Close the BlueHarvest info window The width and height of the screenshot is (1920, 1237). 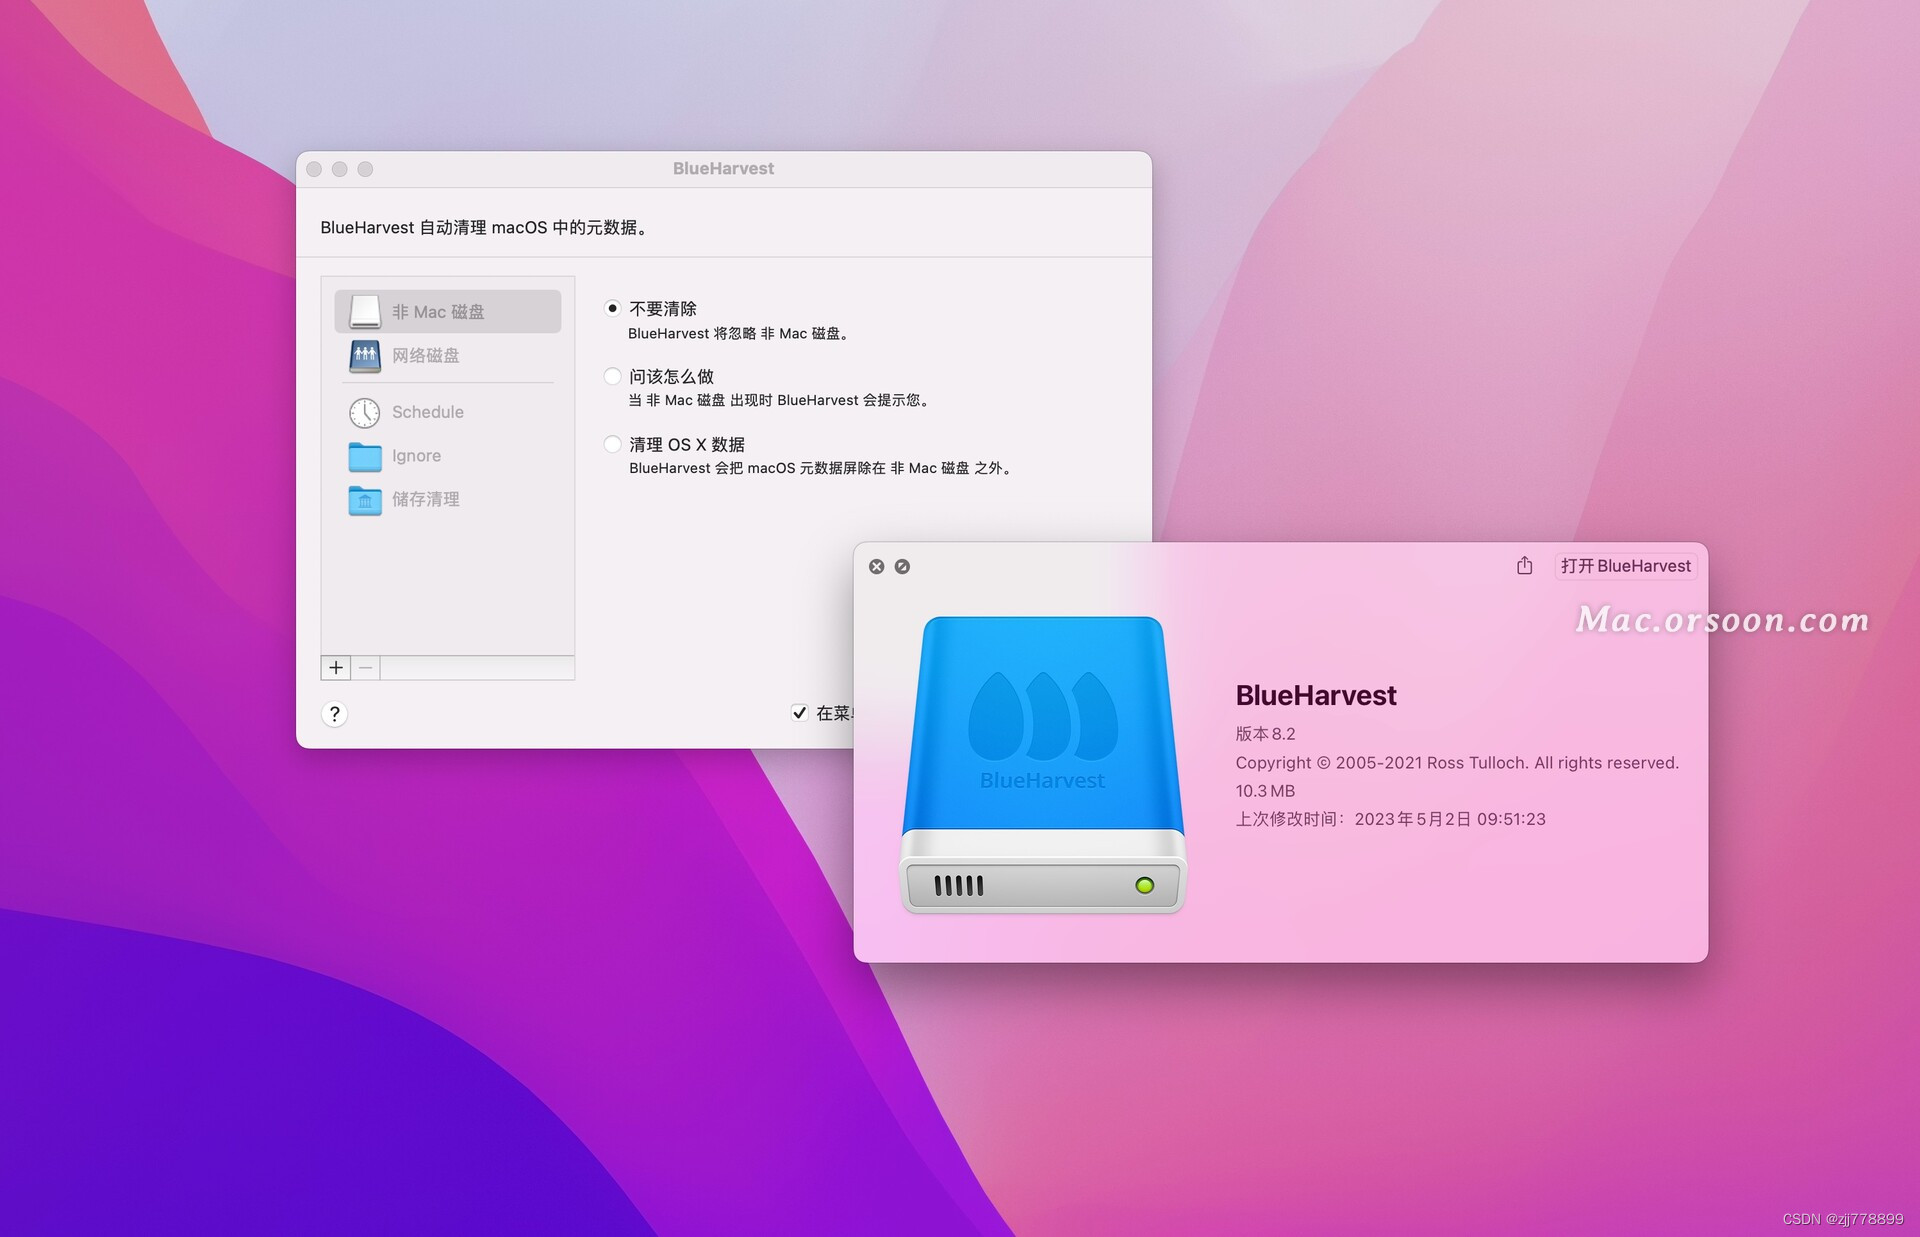[876, 566]
